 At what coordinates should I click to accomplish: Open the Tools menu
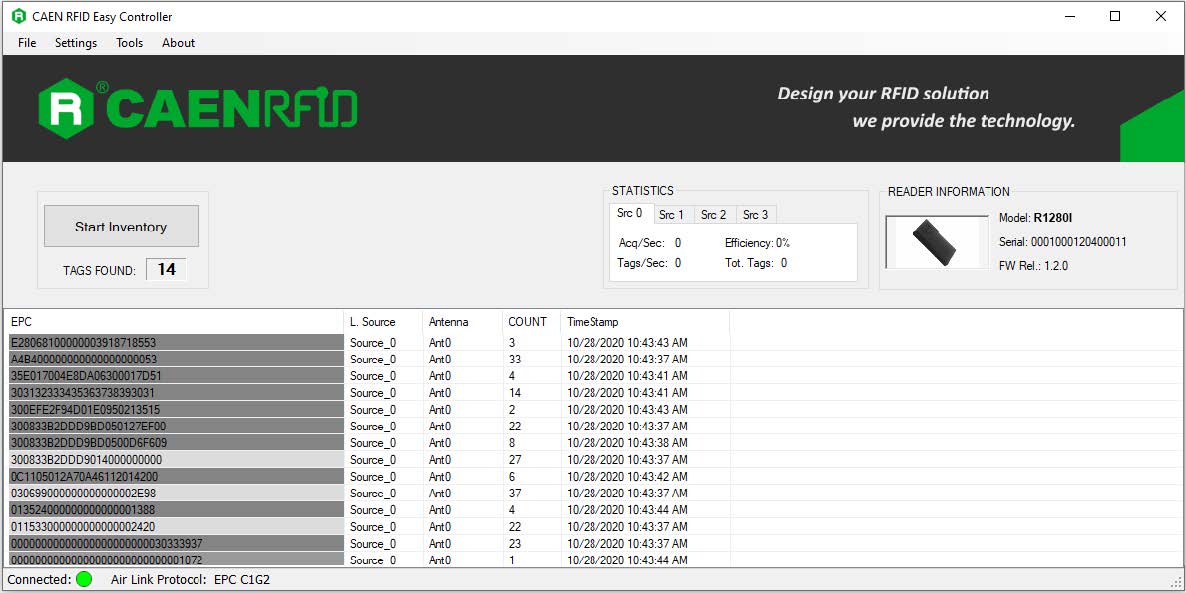(129, 43)
